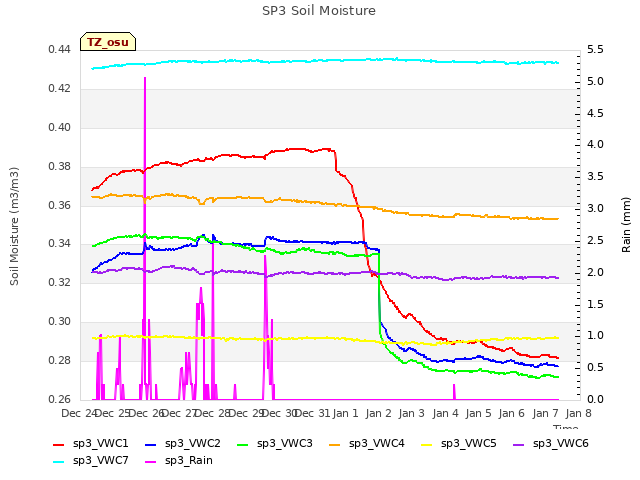Click the Jan 4 date tick label
The height and width of the screenshot is (480, 640).
(x=445, y=414)
